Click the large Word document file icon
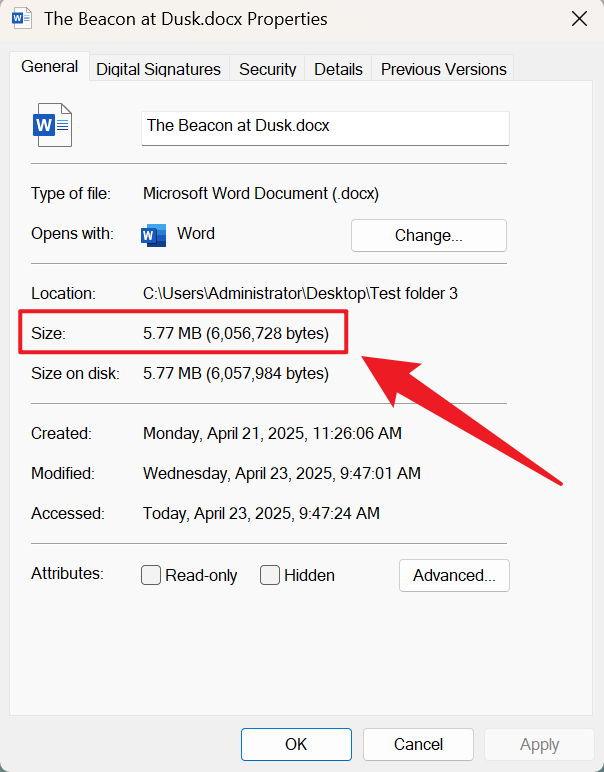Image resolution: width=604 pixels, height=772 pixels. point(53,125)
